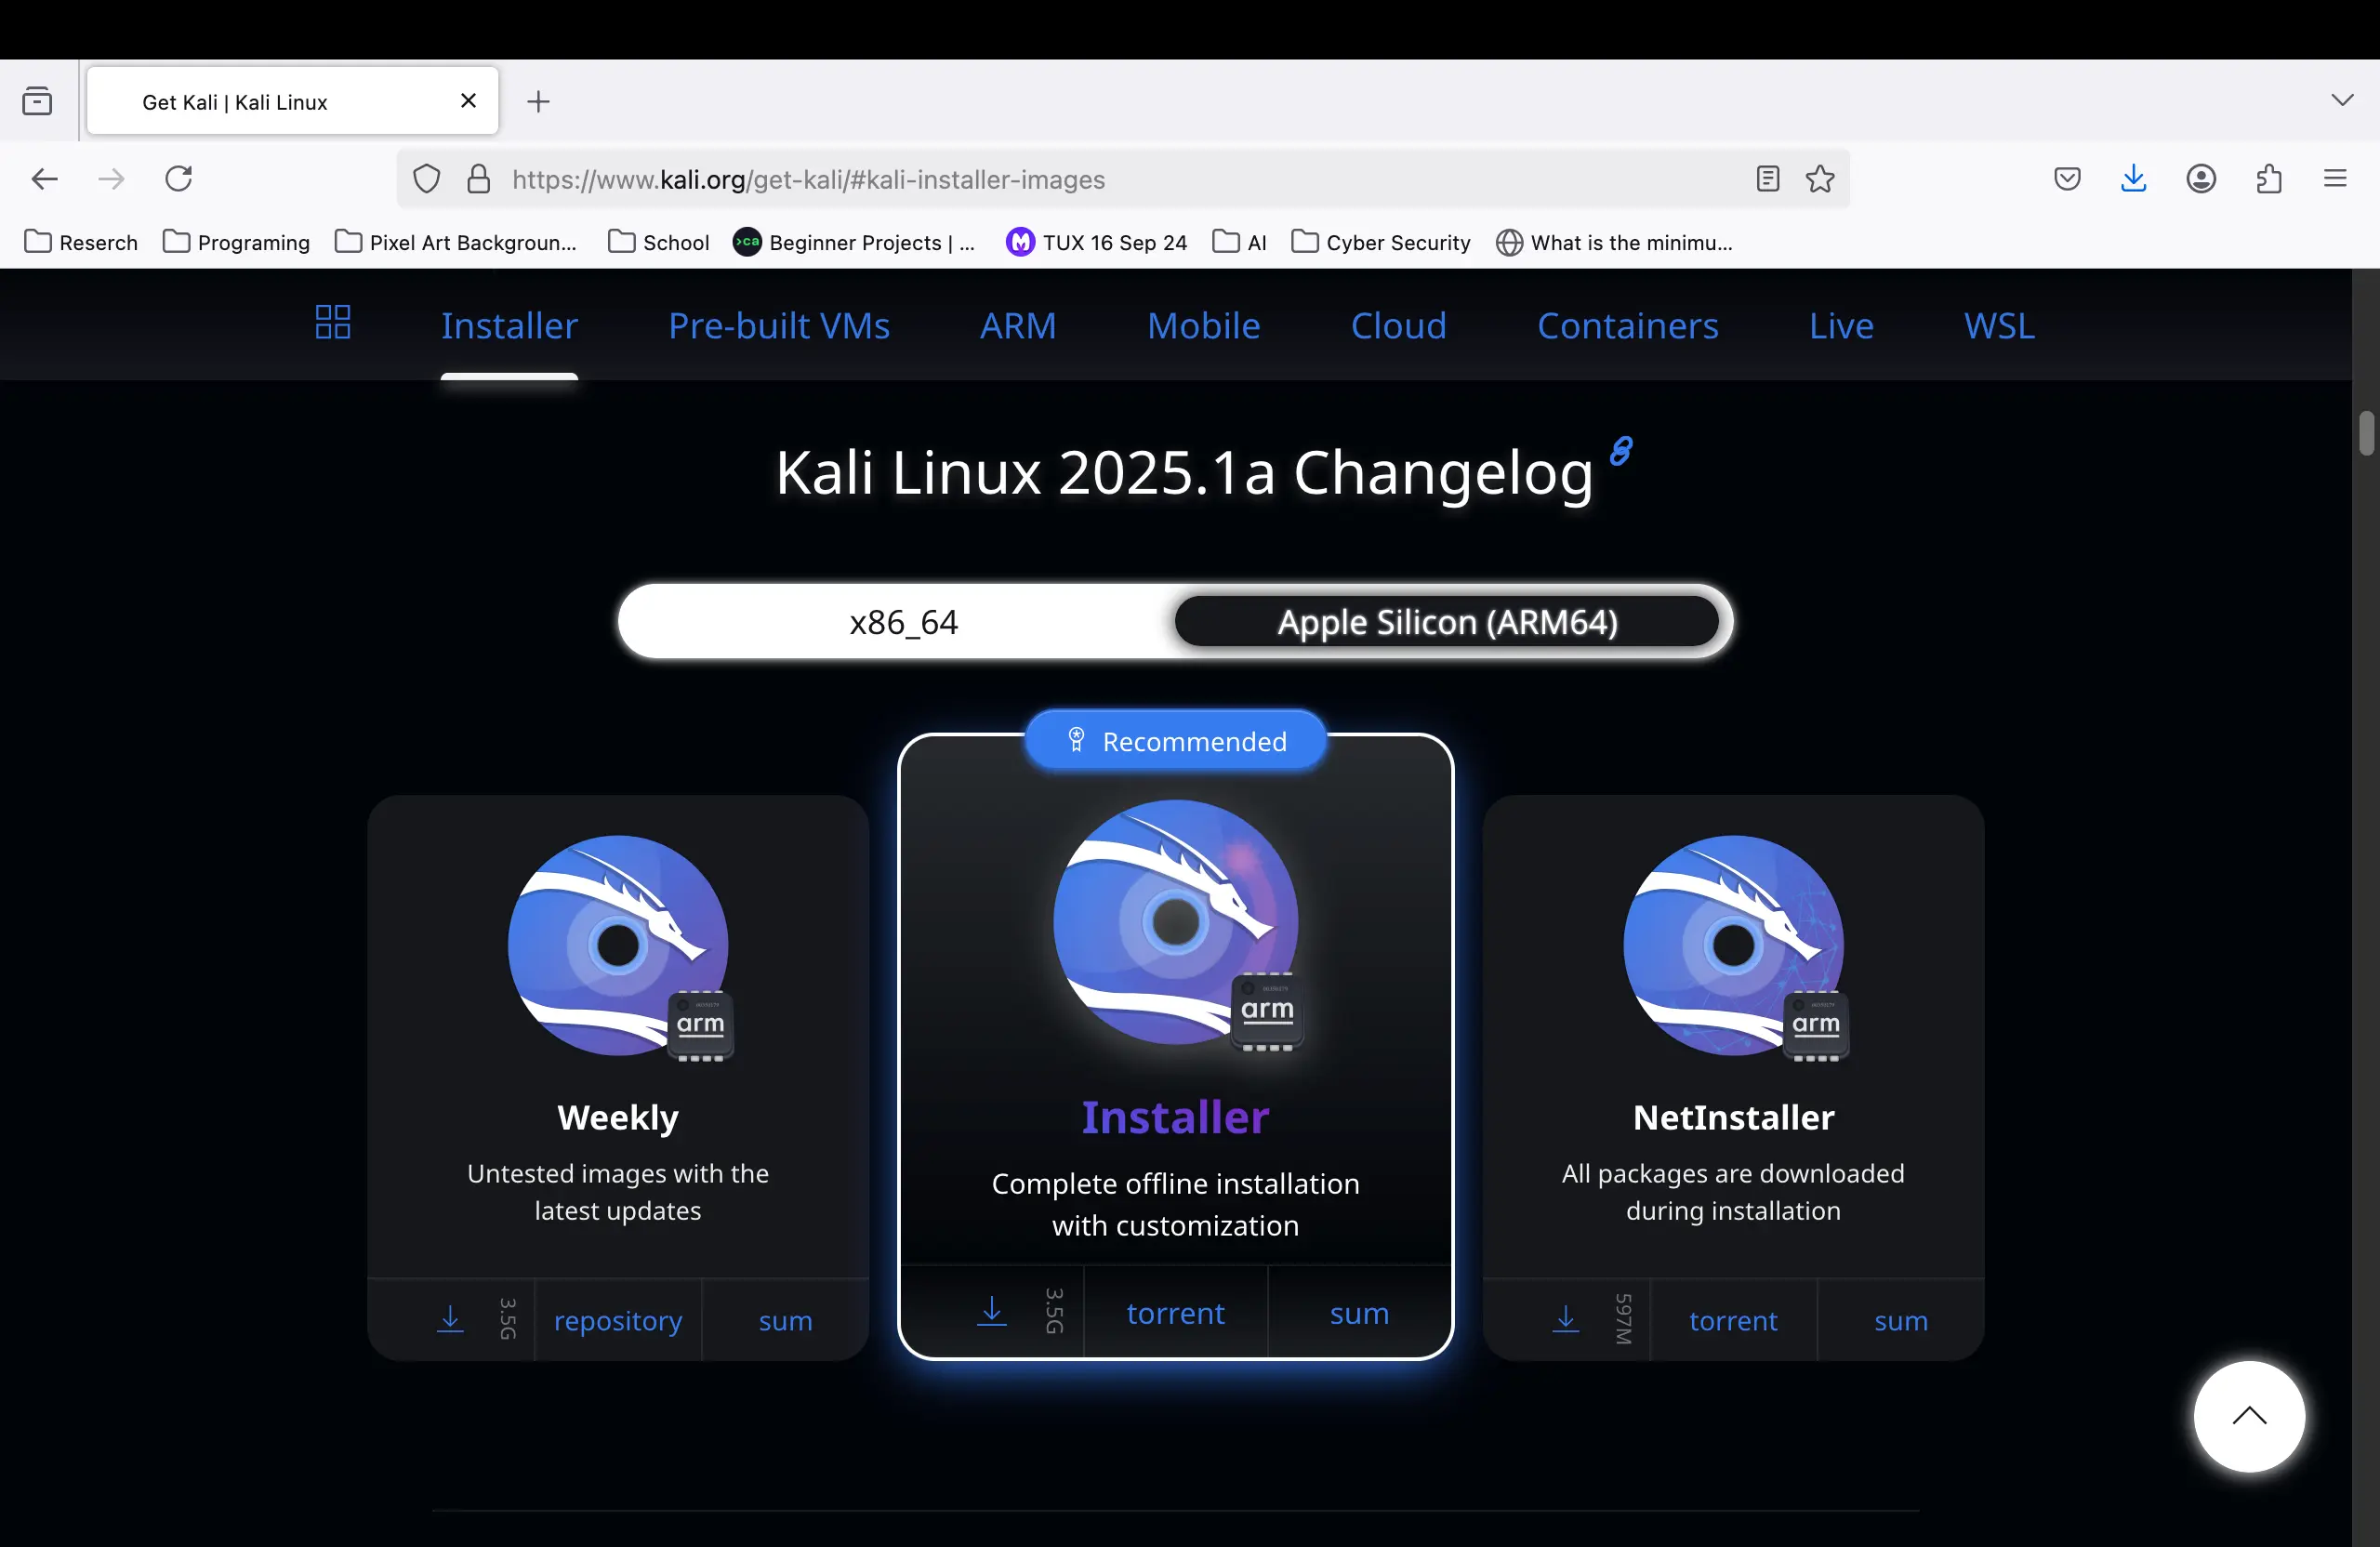Switch to the Pre-built VMs tab
Viewport: 2380px width, 1547px height.
pyautogui.click(x=779, y=325)
